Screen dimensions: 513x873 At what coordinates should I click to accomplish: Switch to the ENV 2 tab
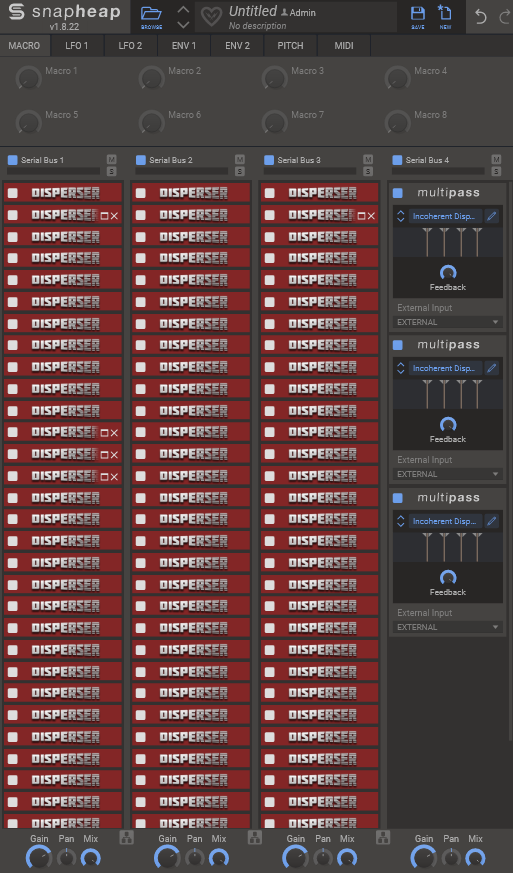coord(237,46)
